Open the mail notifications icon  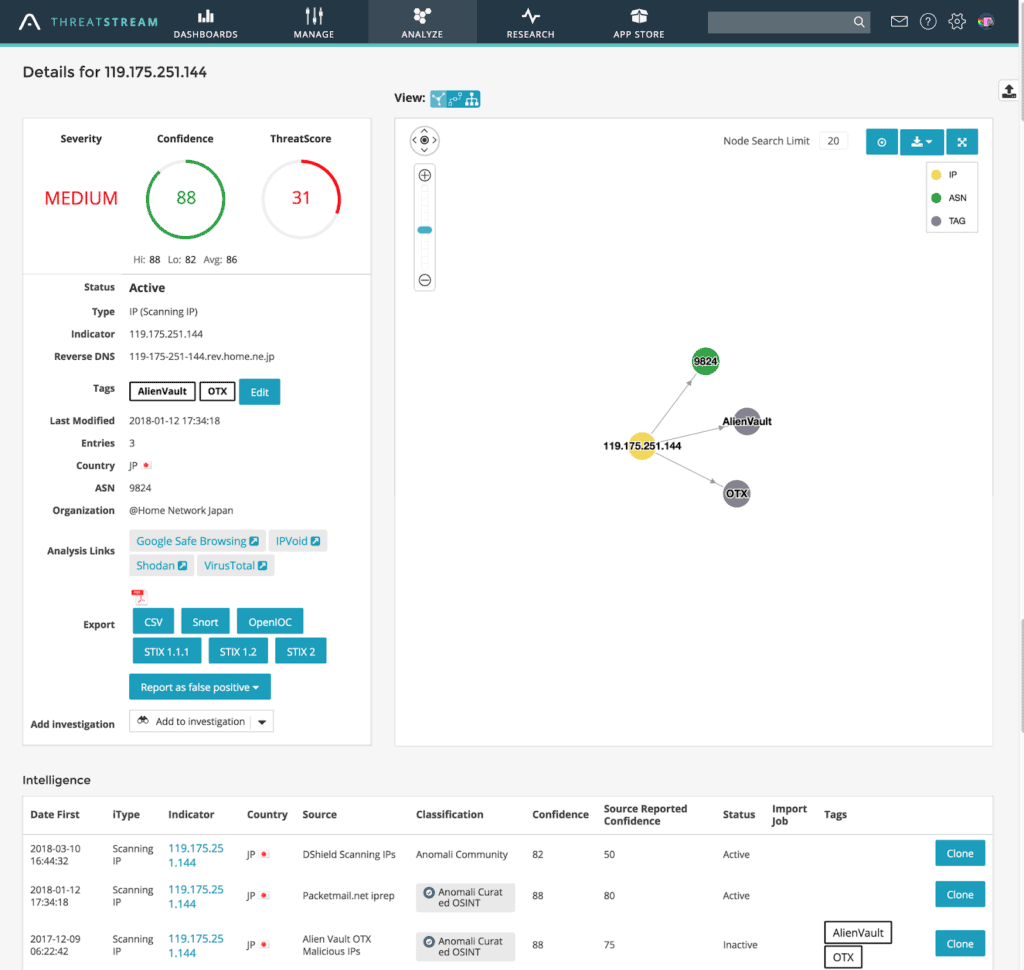pyautogui.click(x=899, y=22)
